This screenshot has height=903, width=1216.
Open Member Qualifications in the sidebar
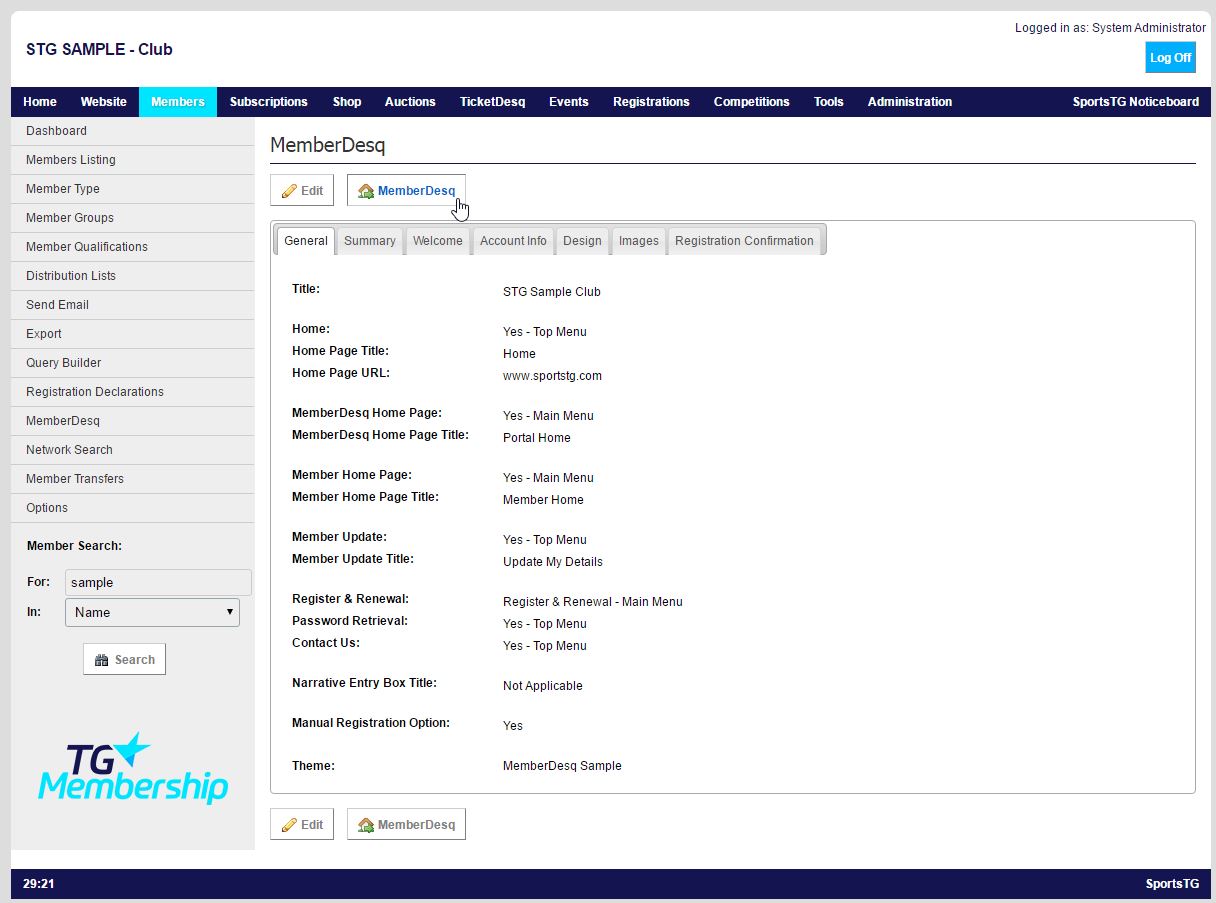click(133, 247)
